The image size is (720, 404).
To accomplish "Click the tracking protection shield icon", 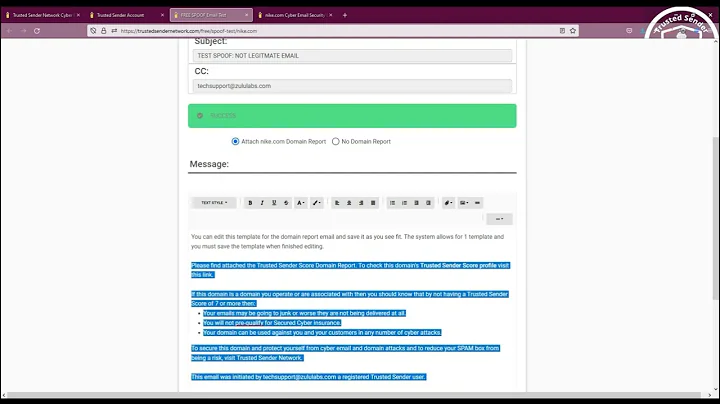I will click(93, 31).
